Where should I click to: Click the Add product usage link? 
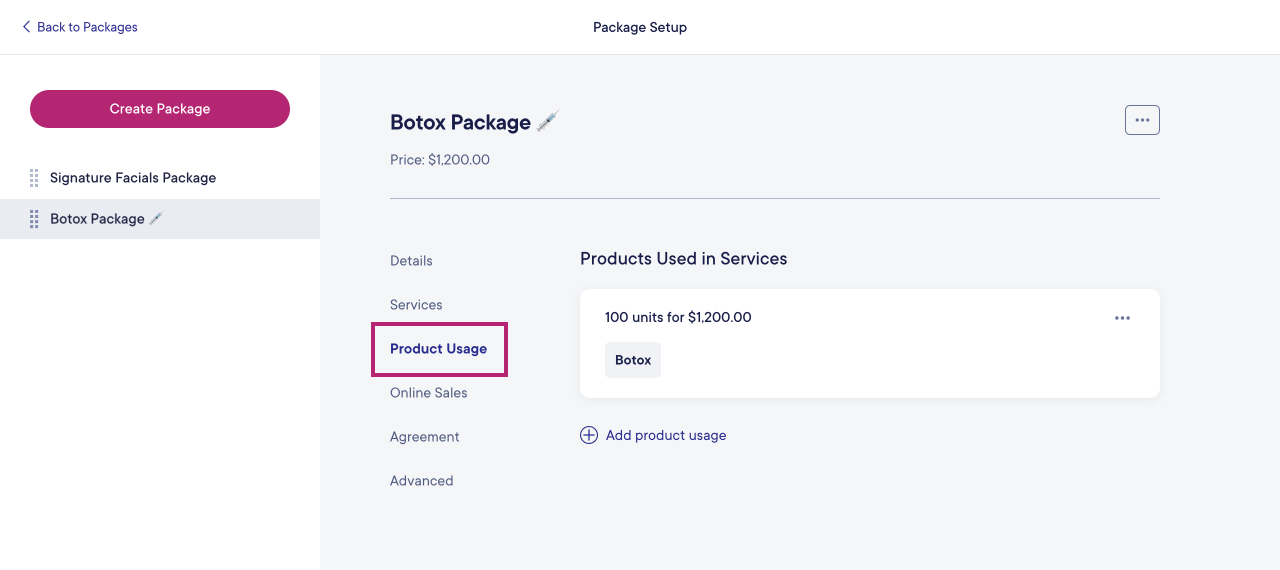pos(666,435)
